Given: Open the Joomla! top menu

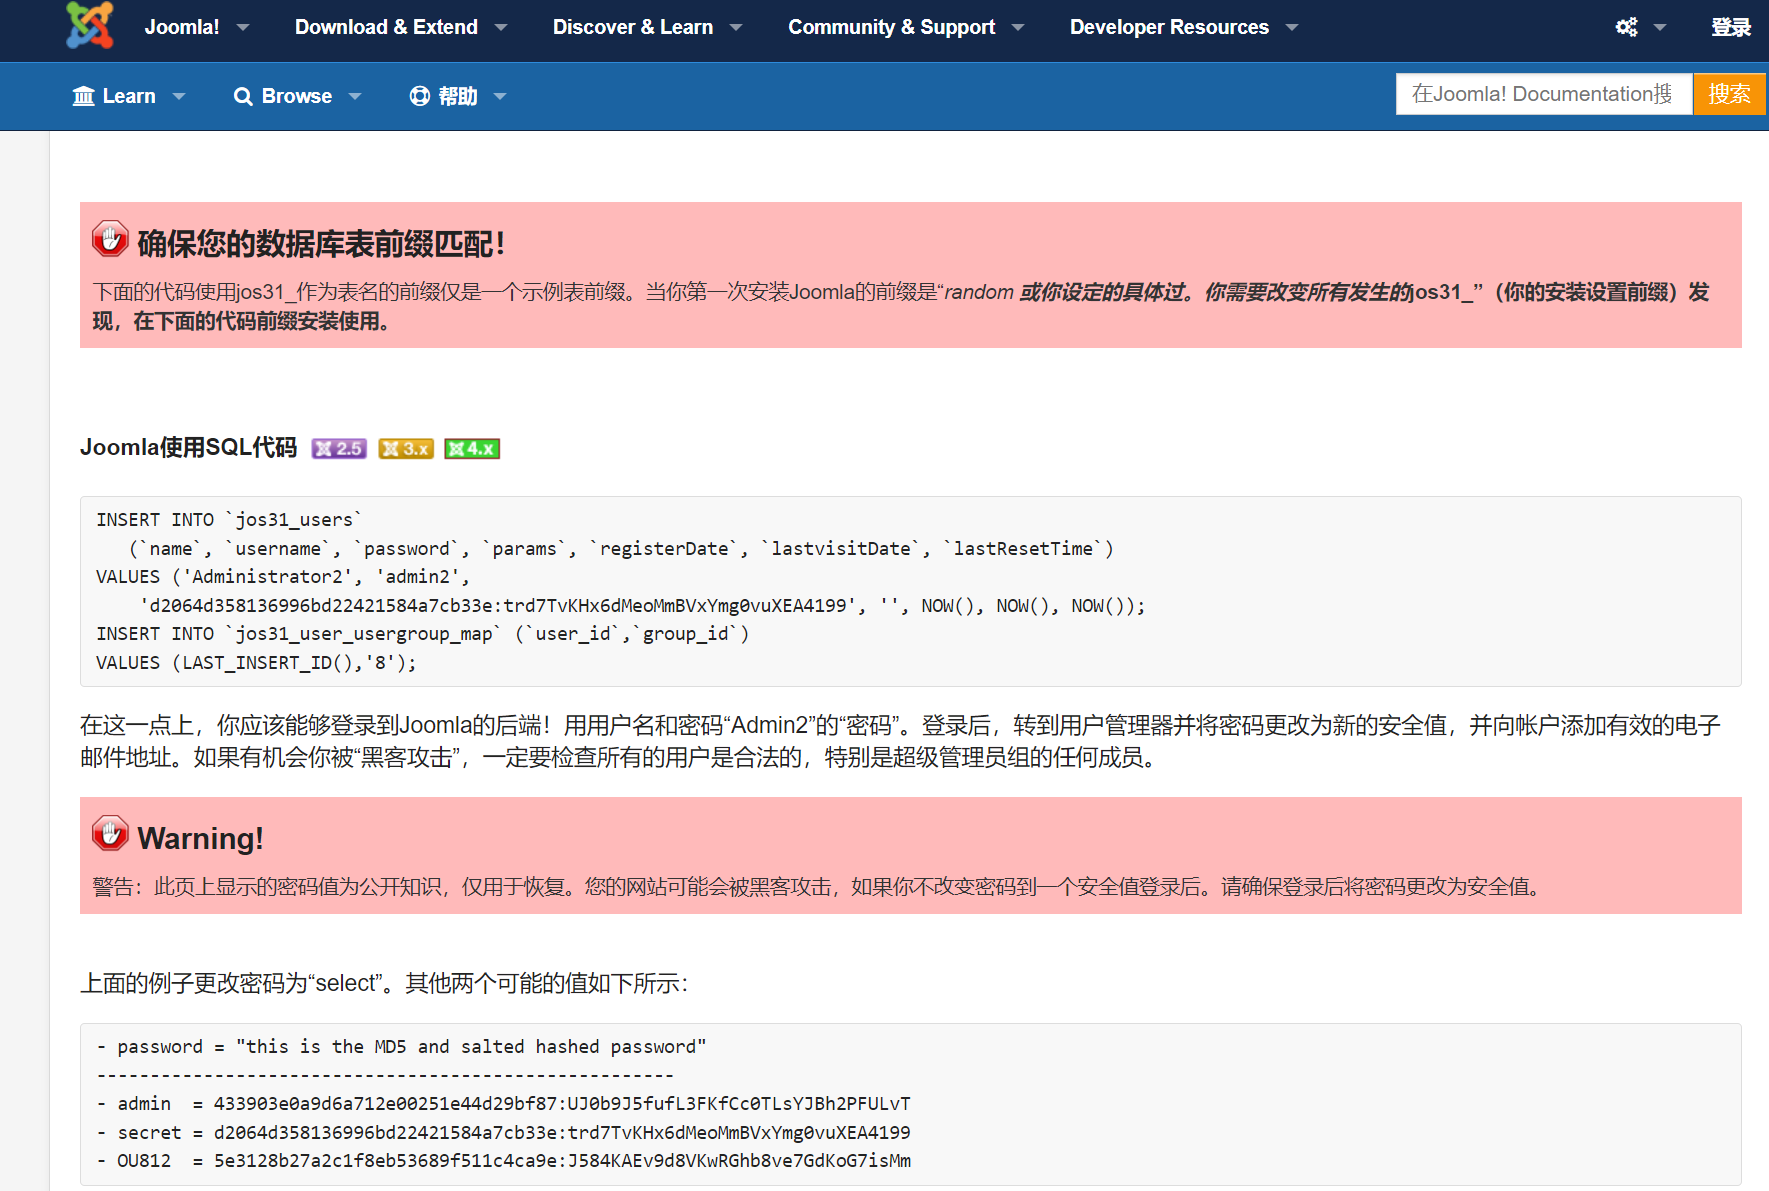Looking at the screenshot, I should [182, 27].
